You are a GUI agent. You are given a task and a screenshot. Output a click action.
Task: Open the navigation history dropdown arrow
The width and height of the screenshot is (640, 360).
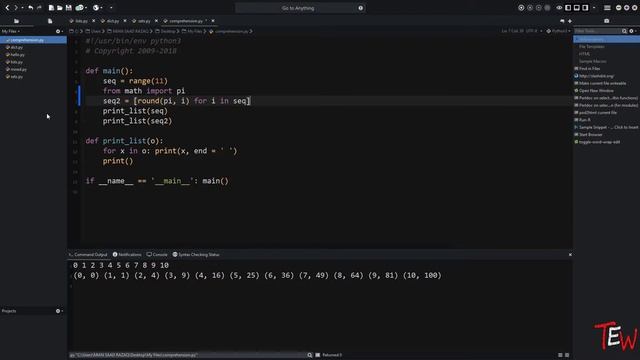tap(22, 8)
